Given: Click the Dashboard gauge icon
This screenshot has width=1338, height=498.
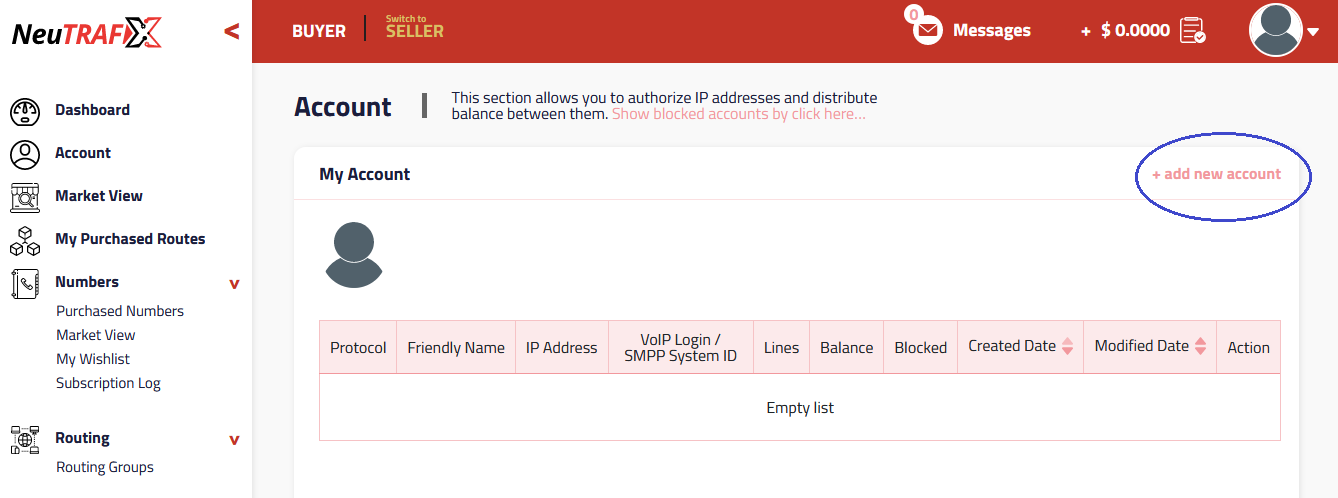Looking at the screenshot, I should pyautogui.click(x=25, y=111).
